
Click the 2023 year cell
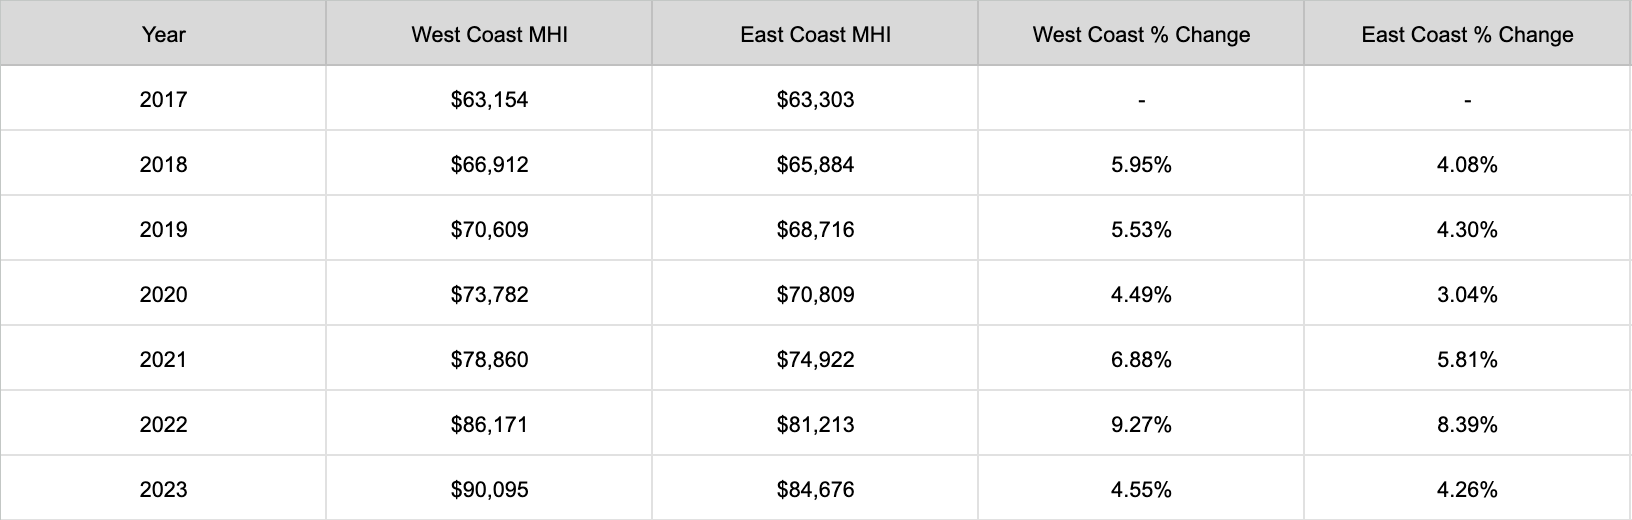(163, 489)
